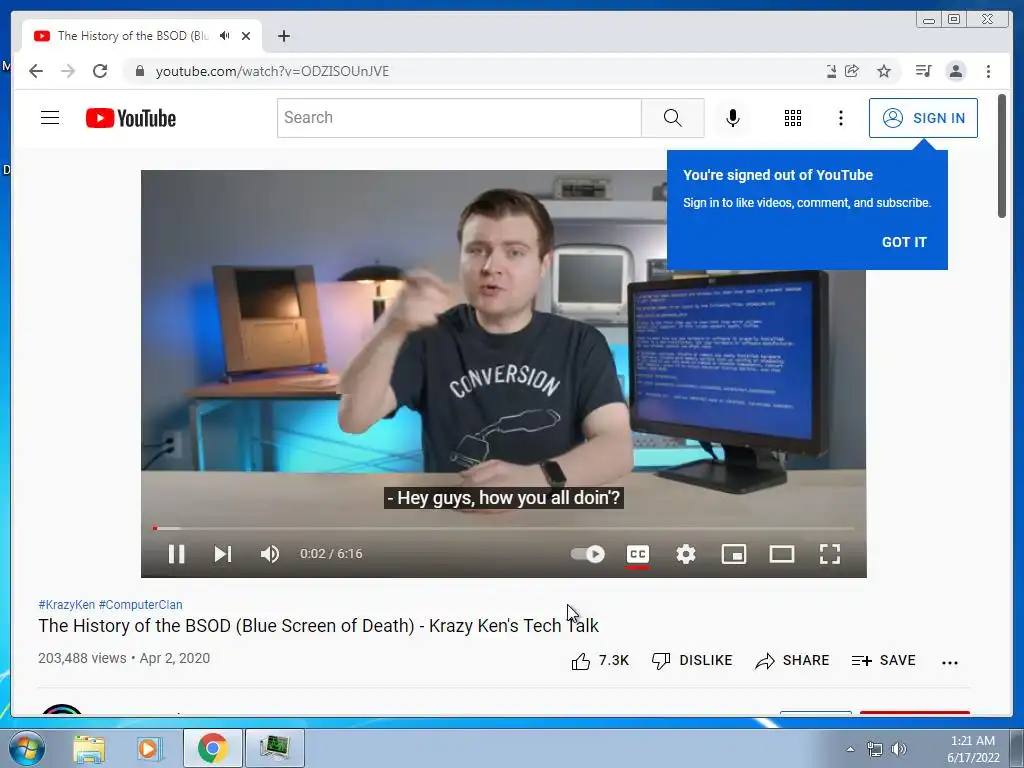Activate the miniplayer icon
Image resolution: width=1024 pixels, height=768 pixels.
coord(733,554)
